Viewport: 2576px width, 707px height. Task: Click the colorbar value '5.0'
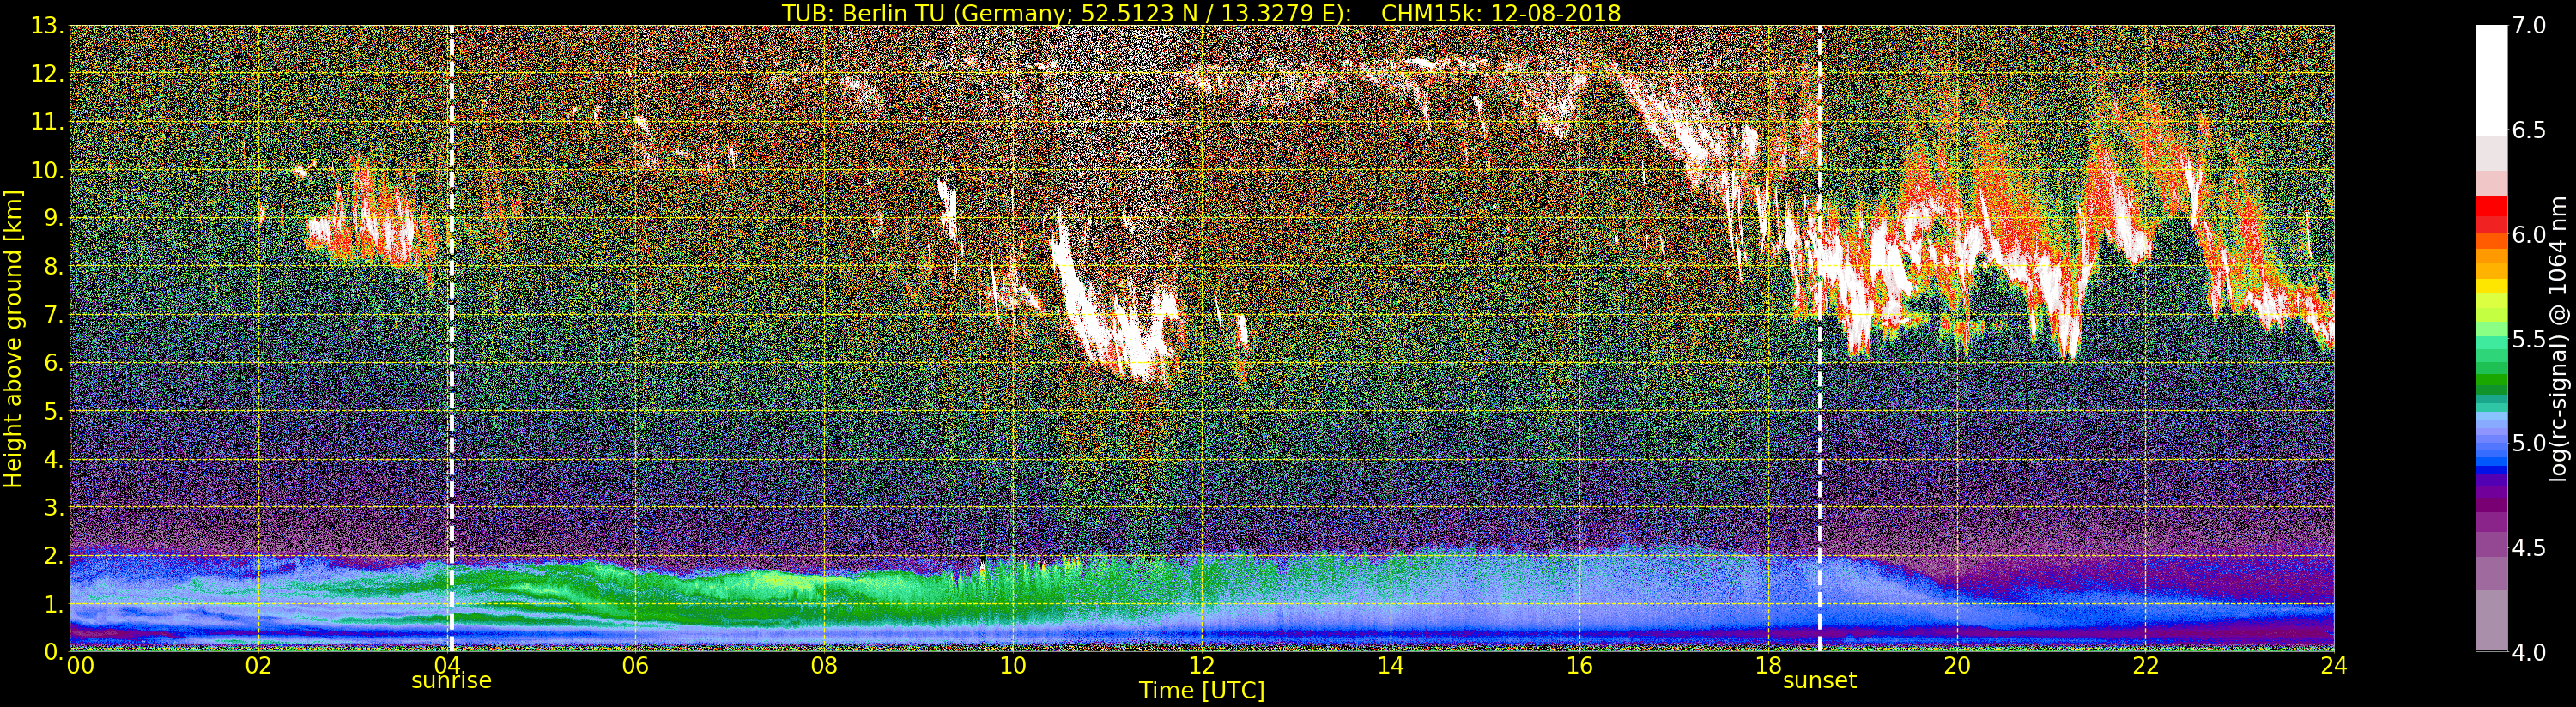coord(2529,443)
